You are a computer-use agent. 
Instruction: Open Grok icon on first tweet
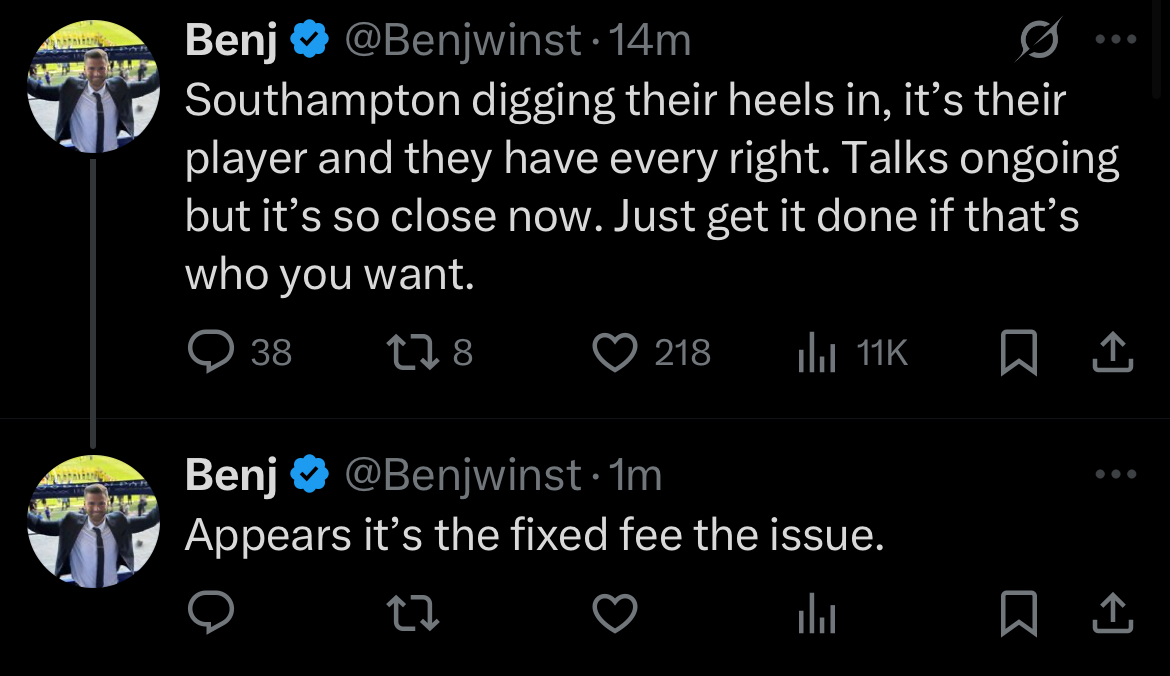pos(1037,41)
